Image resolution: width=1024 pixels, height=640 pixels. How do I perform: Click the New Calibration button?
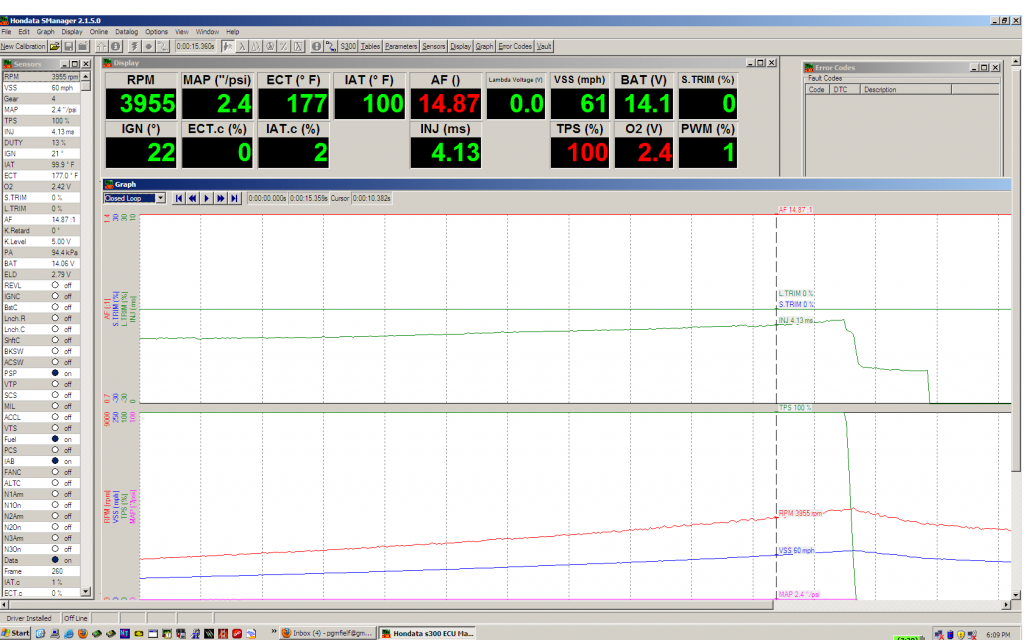[24, 46]
